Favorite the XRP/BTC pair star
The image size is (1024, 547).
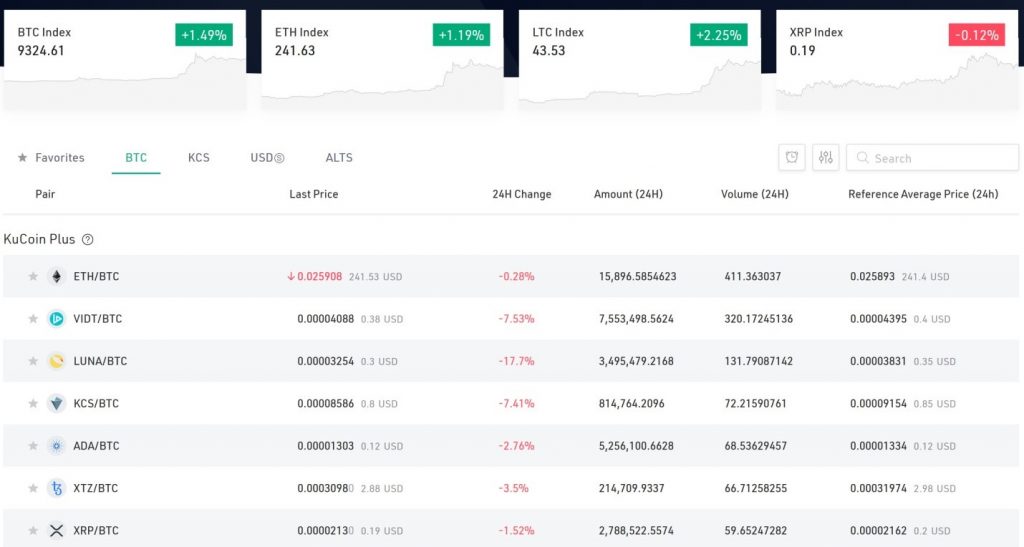[33, 531]
